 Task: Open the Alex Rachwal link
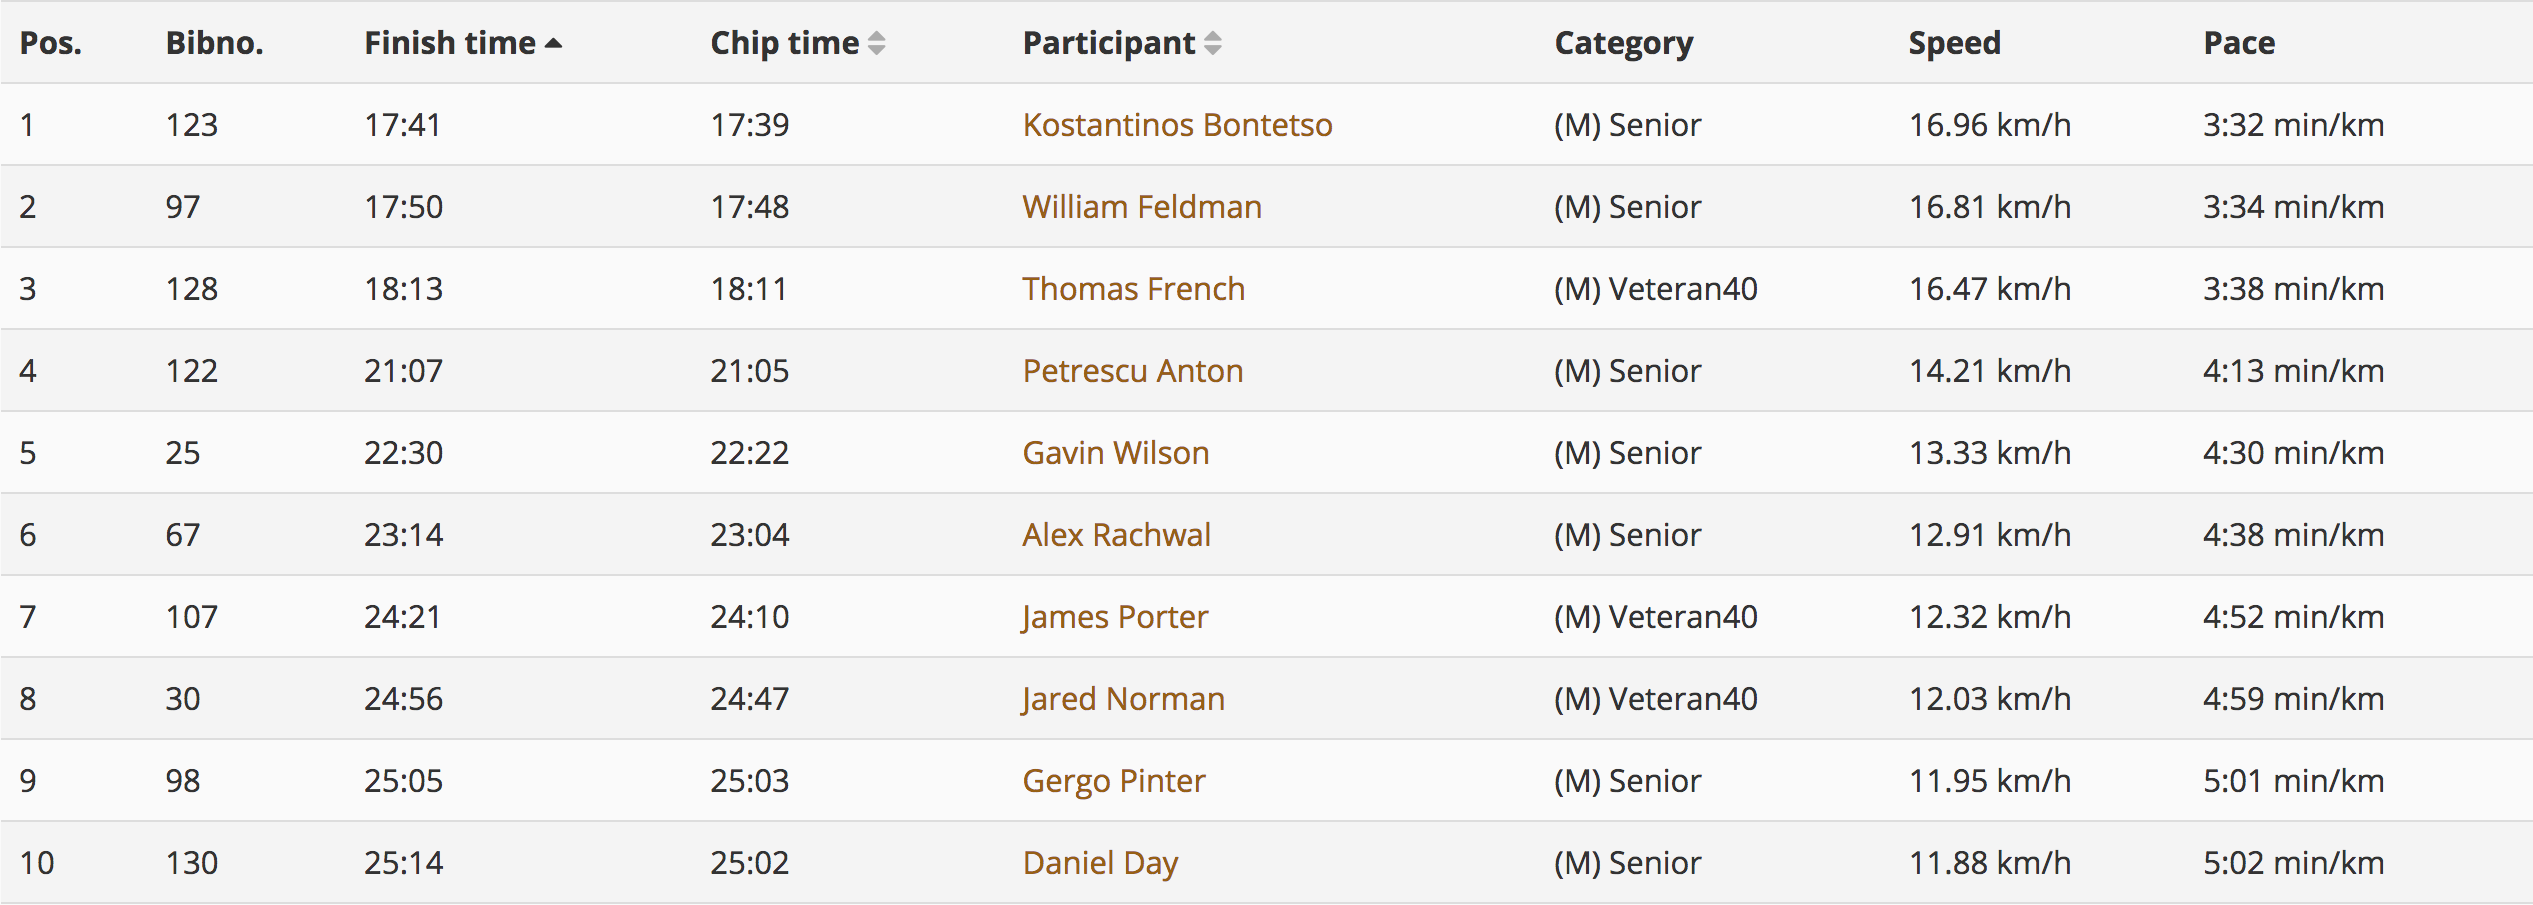[1116, 535]
